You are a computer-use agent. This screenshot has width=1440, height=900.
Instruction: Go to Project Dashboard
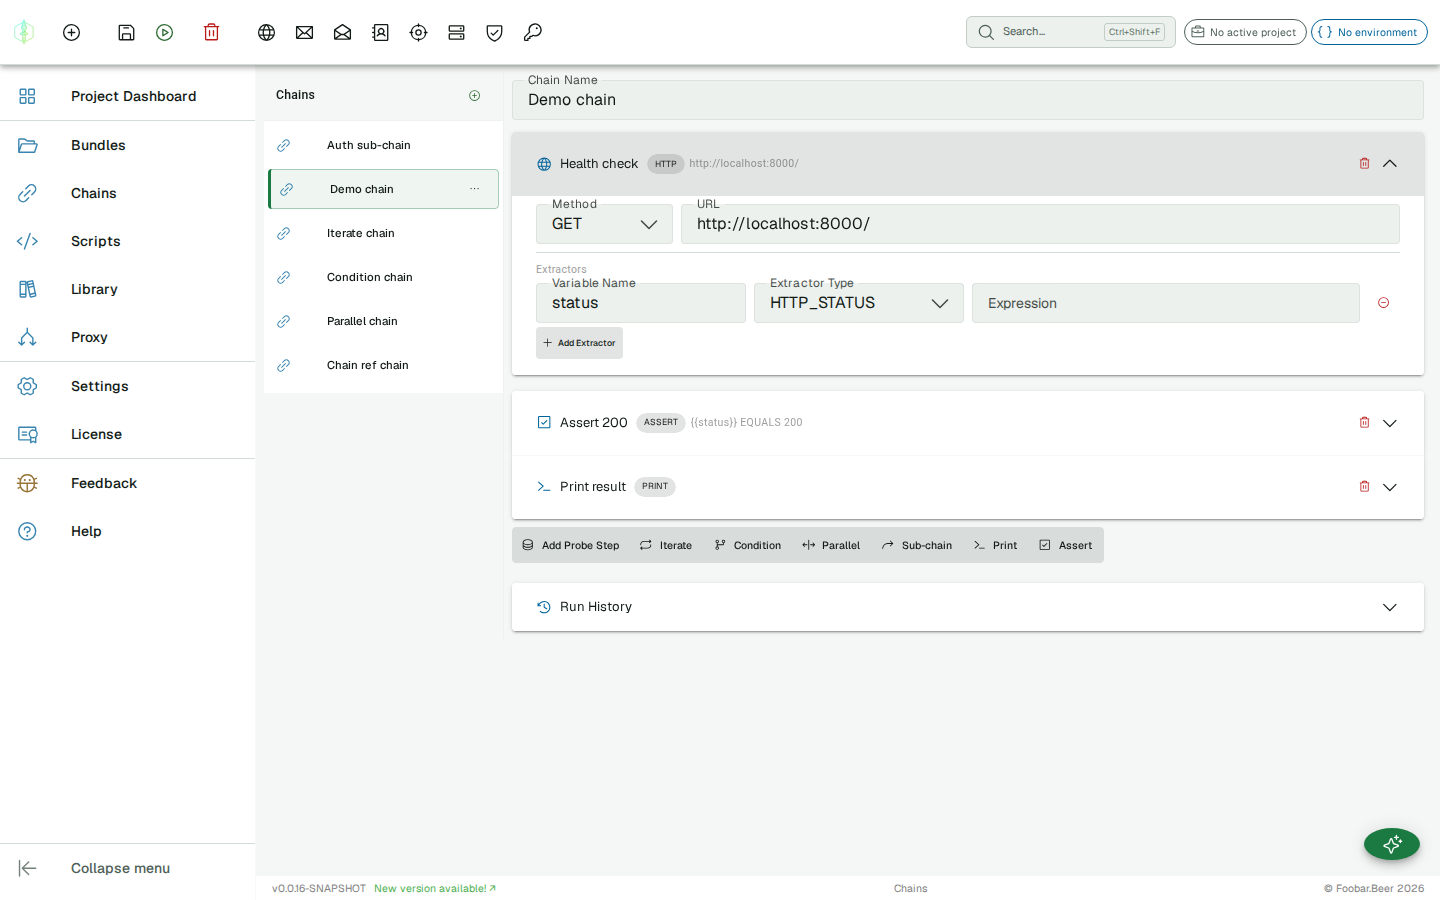pos(128,96)
